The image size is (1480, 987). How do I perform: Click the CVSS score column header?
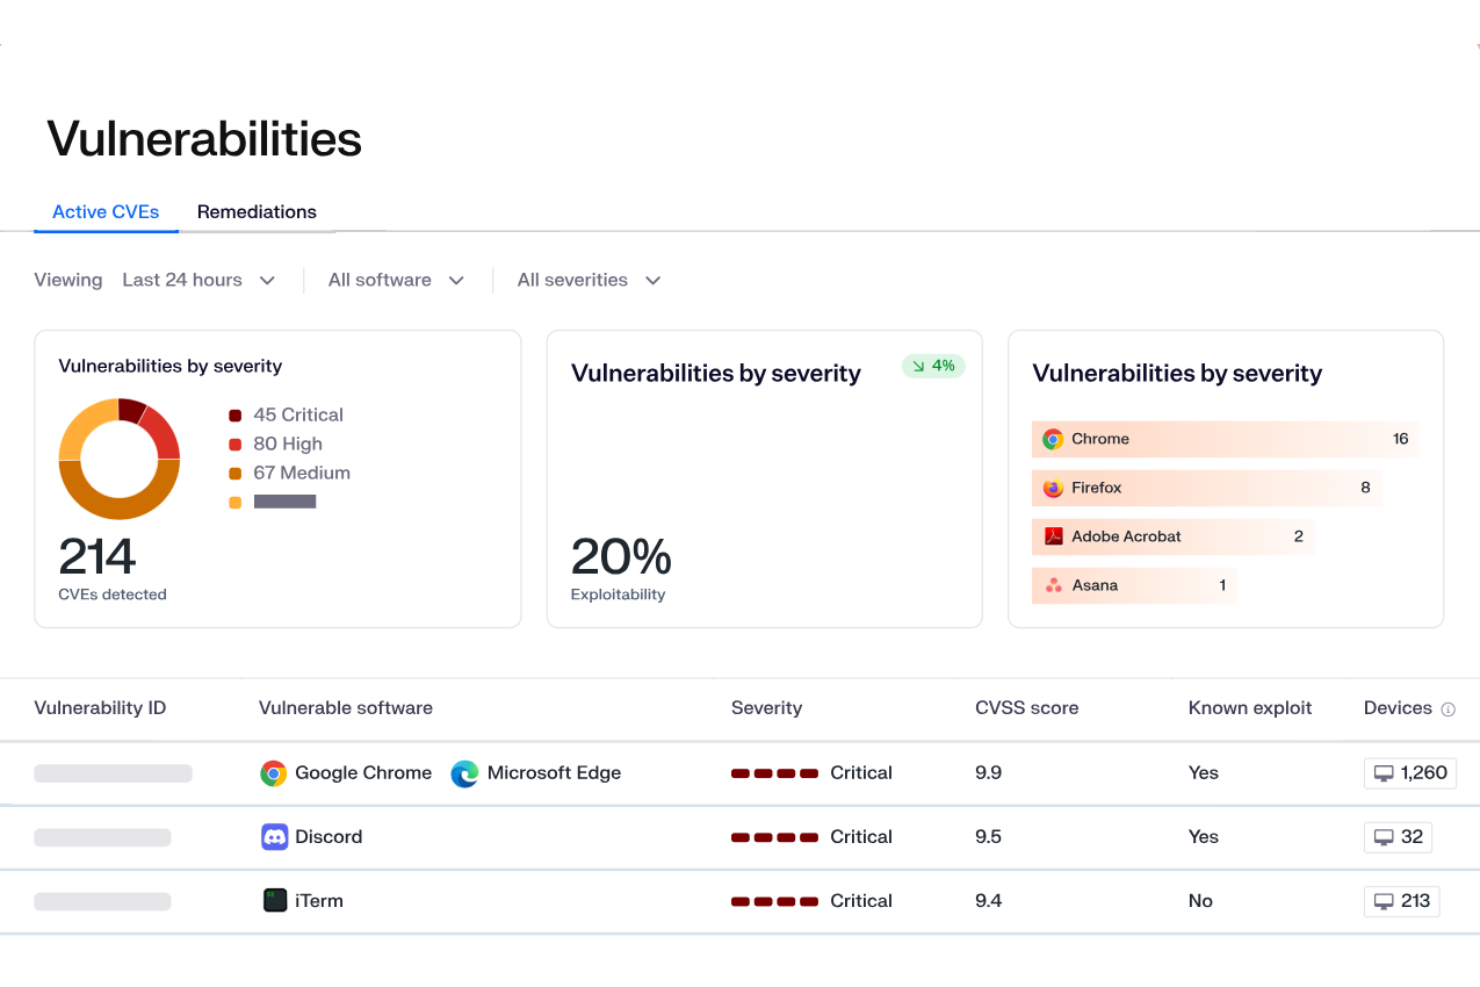click(1026, 708)
